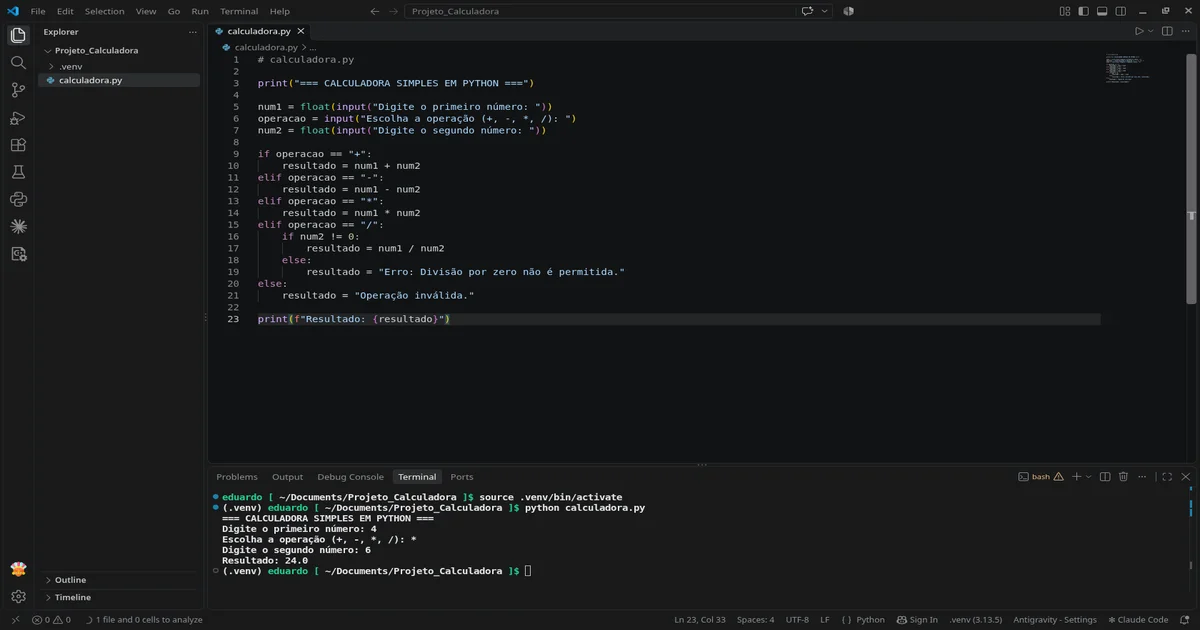Viewport: 1200px width, 630px height.
Task: Open the Help menu
Action: tap(280, 11)
